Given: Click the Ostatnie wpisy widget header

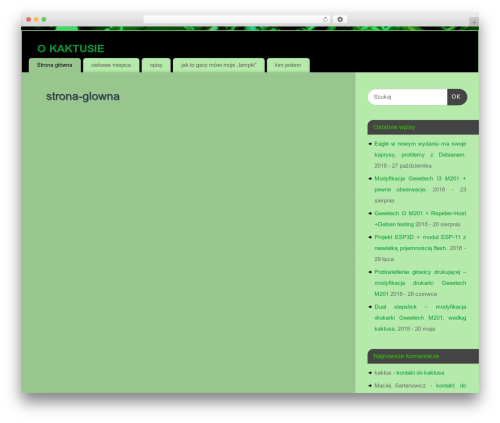Looking at the screenshot, I should coord(423,127).
